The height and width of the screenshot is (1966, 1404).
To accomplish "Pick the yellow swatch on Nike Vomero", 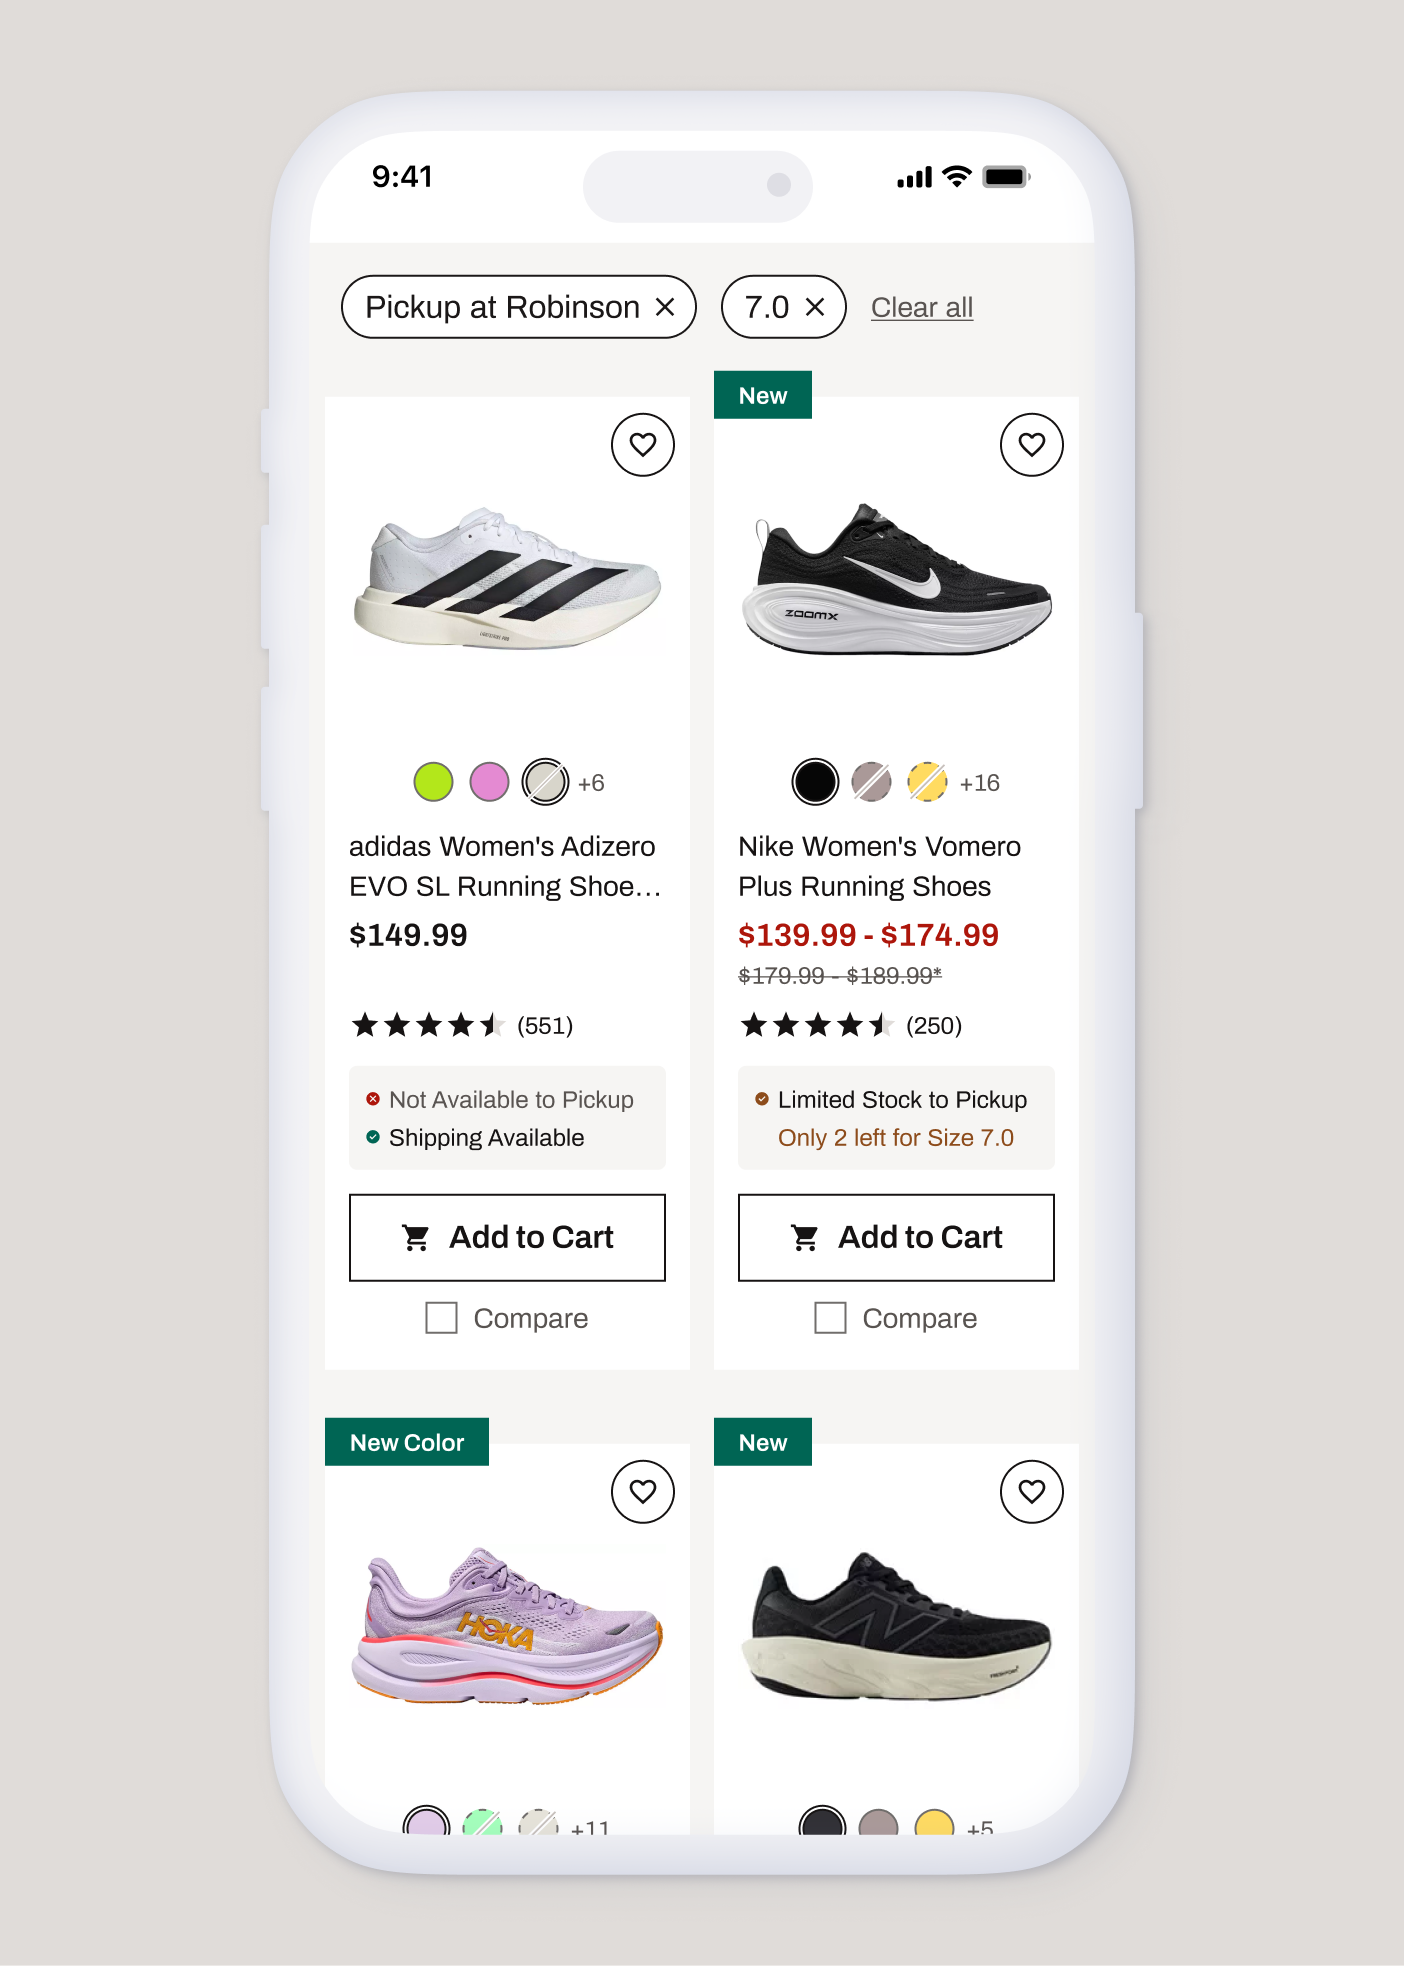I will tap(927, 782).
